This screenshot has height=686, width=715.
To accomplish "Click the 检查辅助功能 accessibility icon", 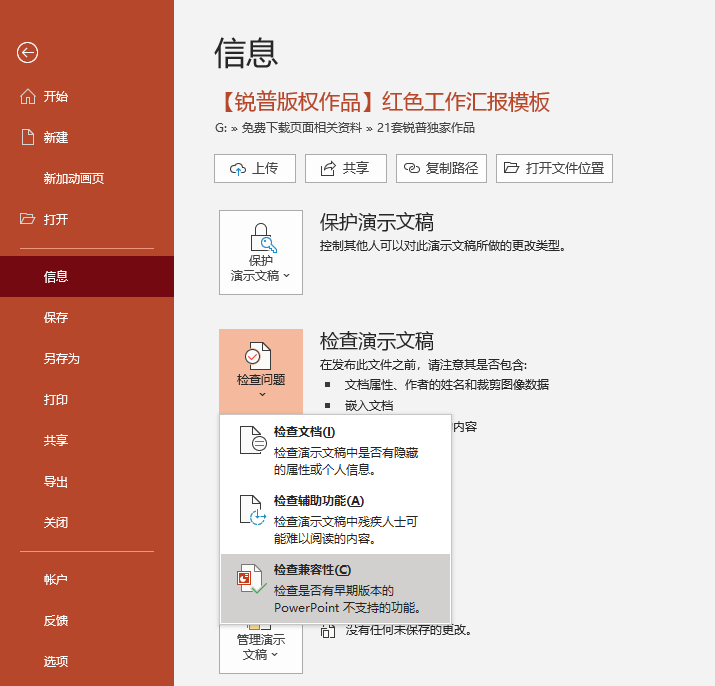I will point(253,510).
